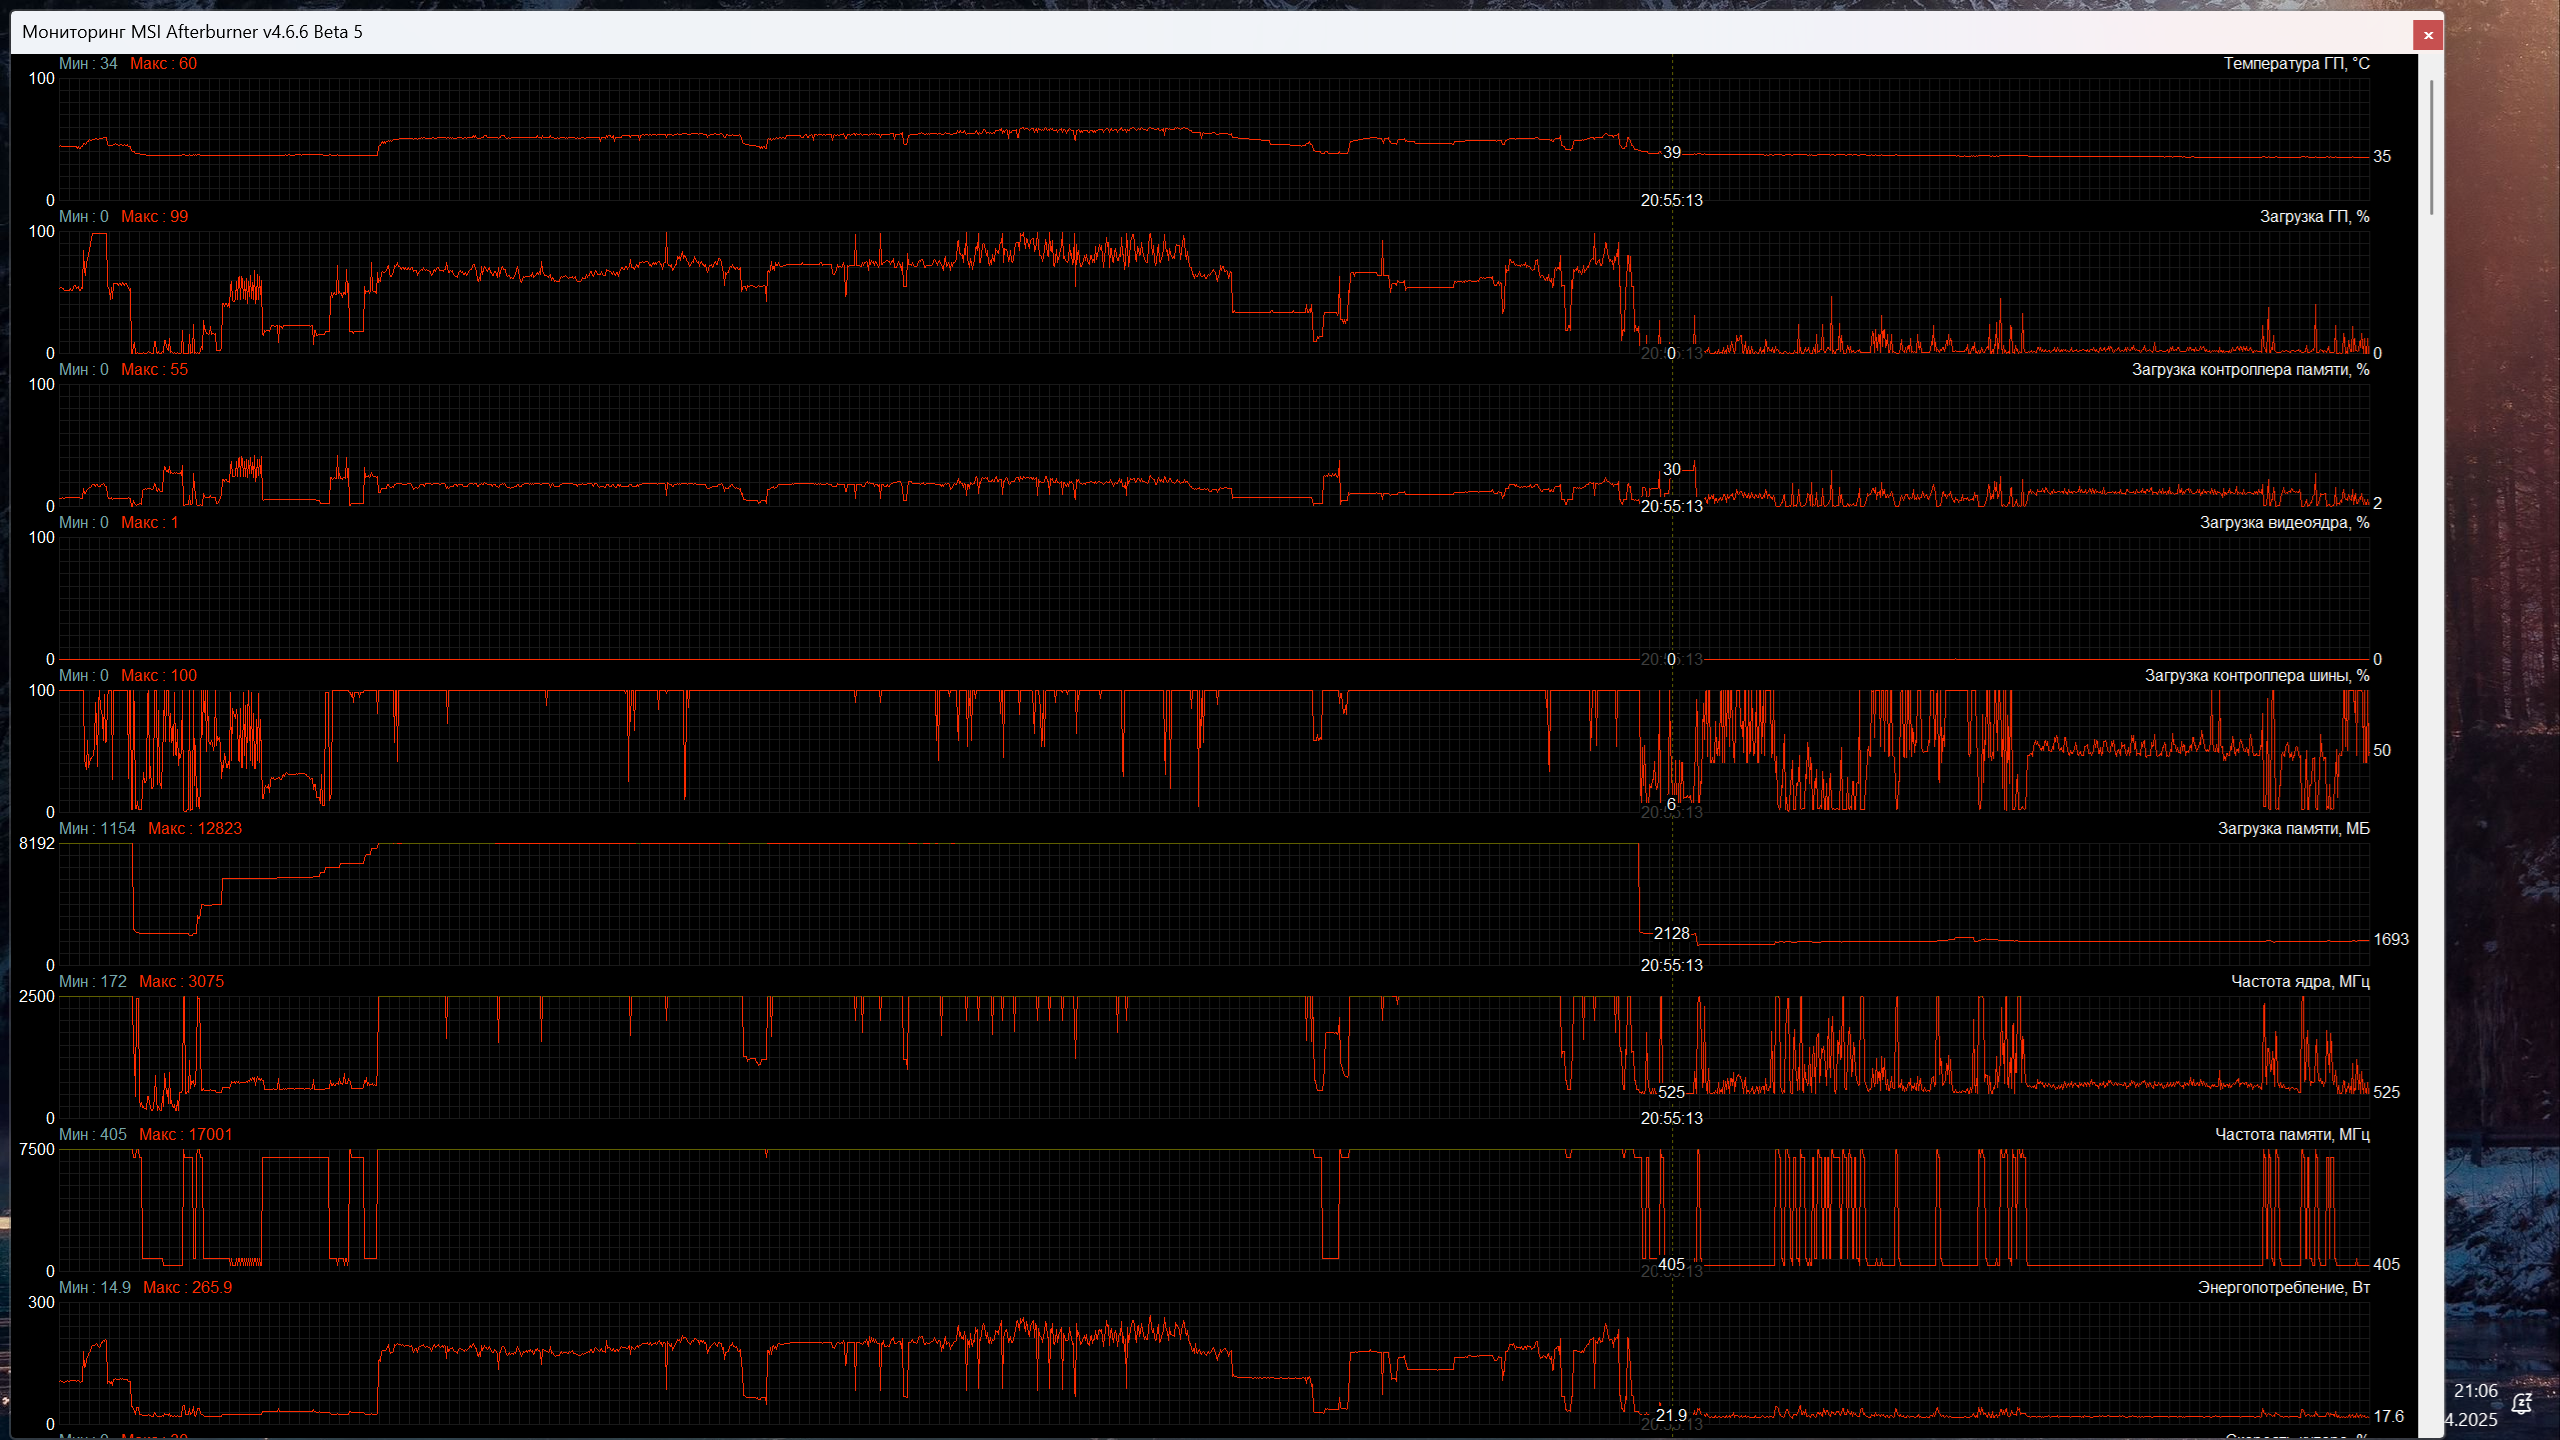Click the 'Загрузка памяти, МБ' graph label
This screenshot has height=1440, width=2560.
pyautogui.click(x=2293, y=829)
